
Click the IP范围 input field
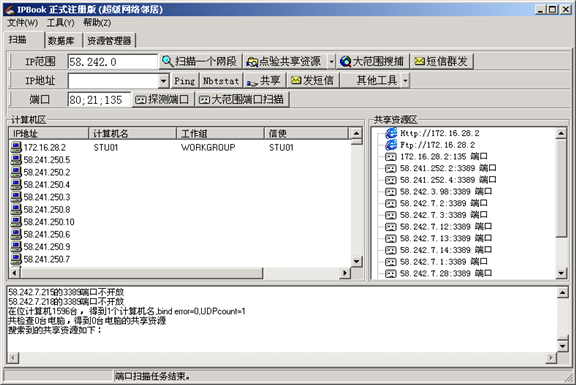click(x=112, y=62)
